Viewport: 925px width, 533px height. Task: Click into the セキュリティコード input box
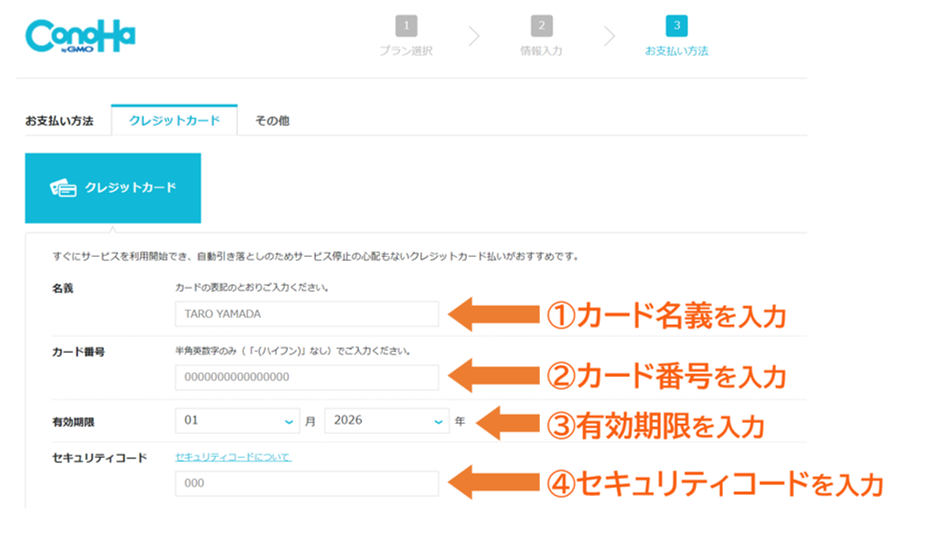coord(306,484)
